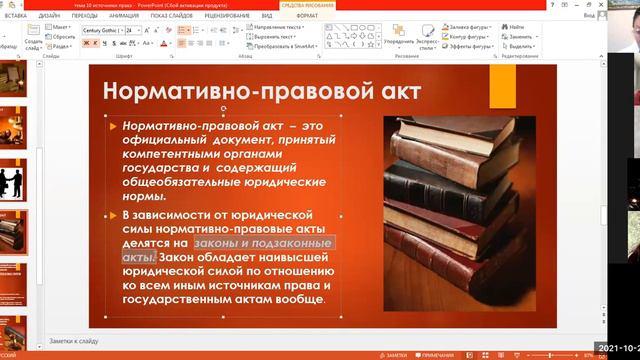Select the rectangle shape in shapes gallery

(354, 28)
